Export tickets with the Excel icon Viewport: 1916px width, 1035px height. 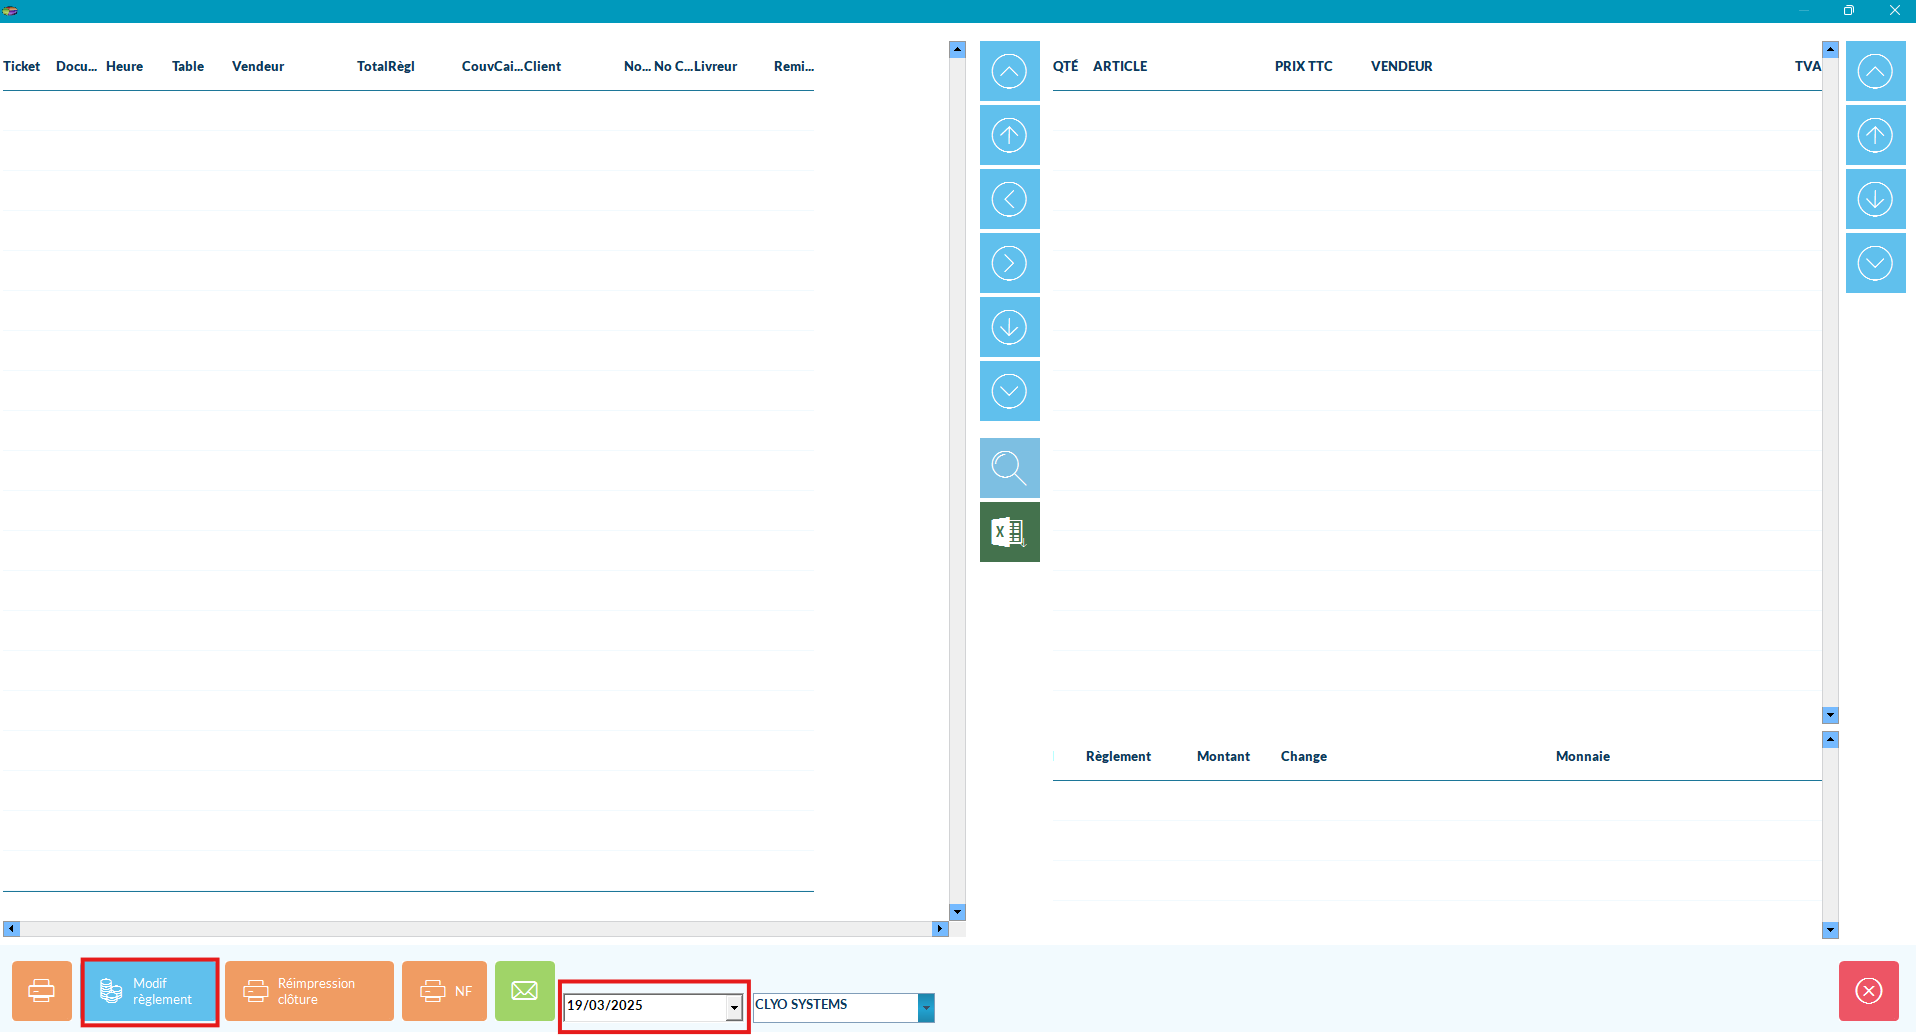[1009, 532]
